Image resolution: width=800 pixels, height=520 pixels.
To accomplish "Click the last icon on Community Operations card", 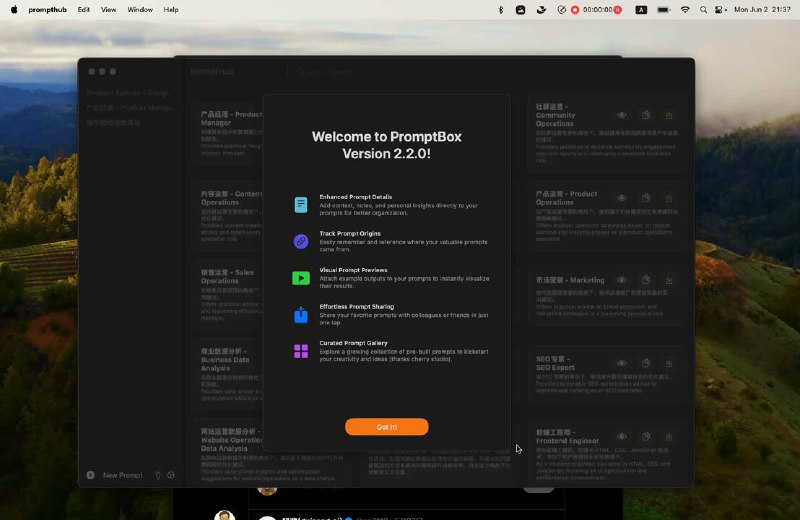I will [669, 116].
